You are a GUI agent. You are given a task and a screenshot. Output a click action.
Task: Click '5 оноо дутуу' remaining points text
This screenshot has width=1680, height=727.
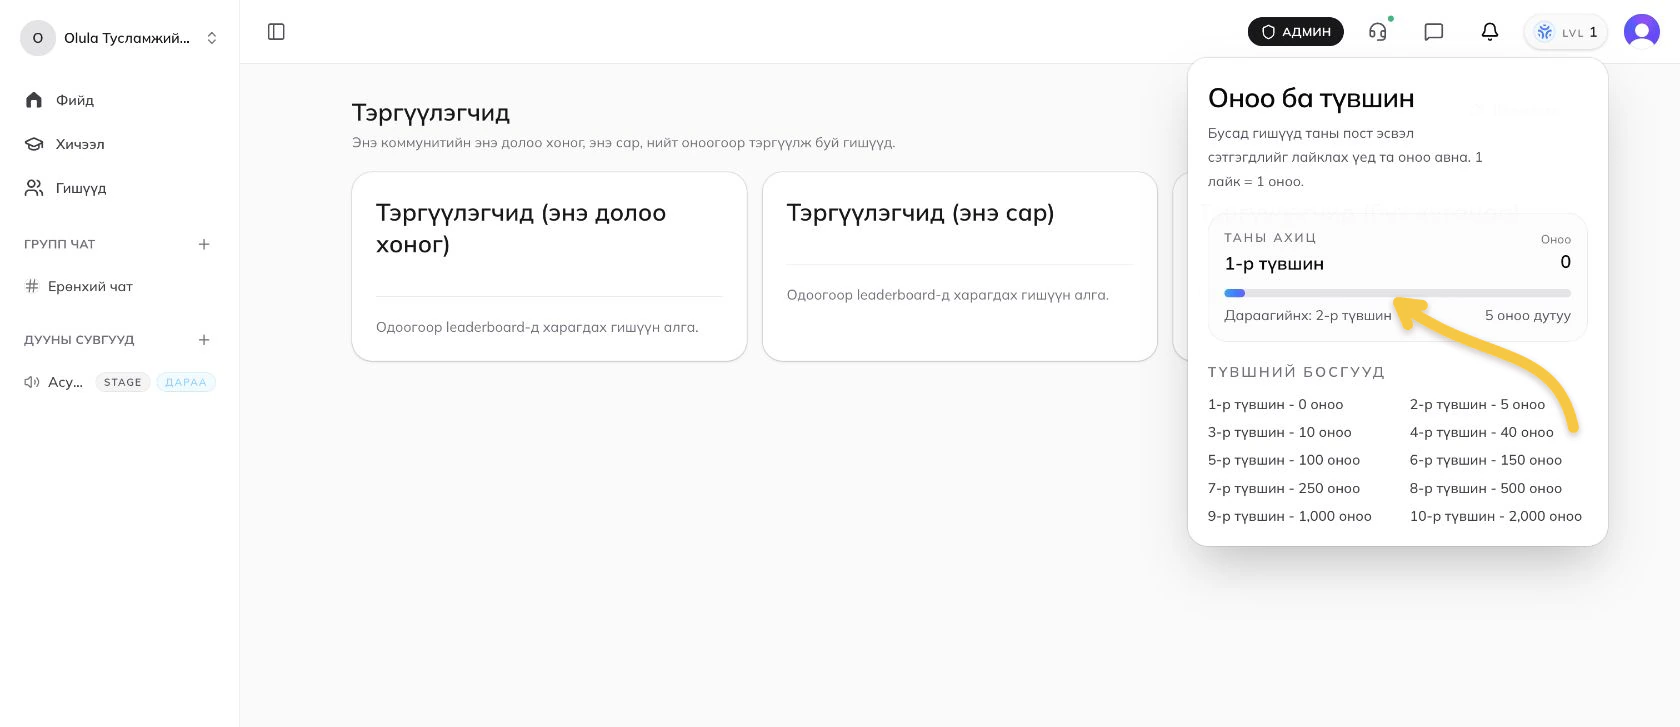(x=1528, y=315)
